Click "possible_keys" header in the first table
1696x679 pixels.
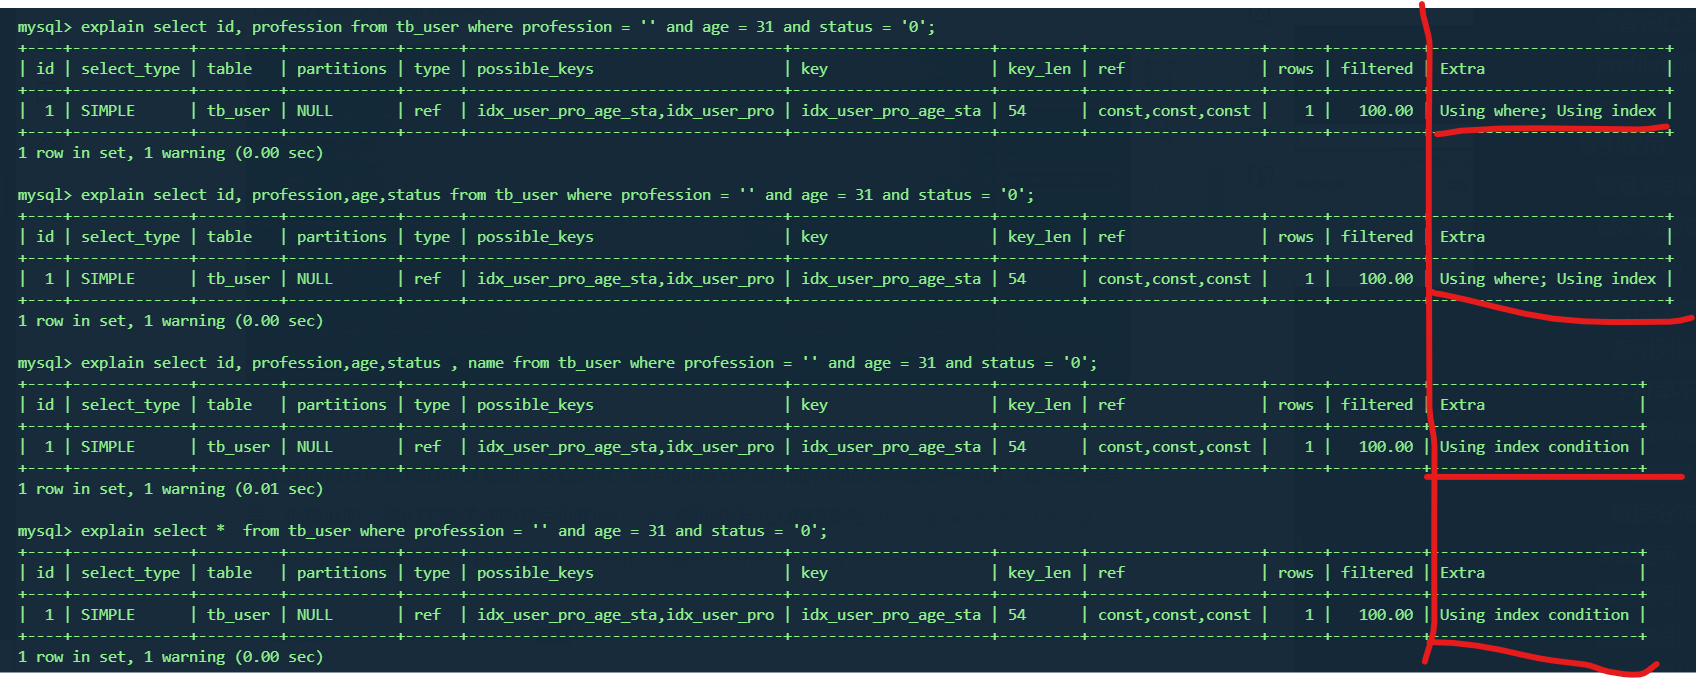click(x=535, y=69)
